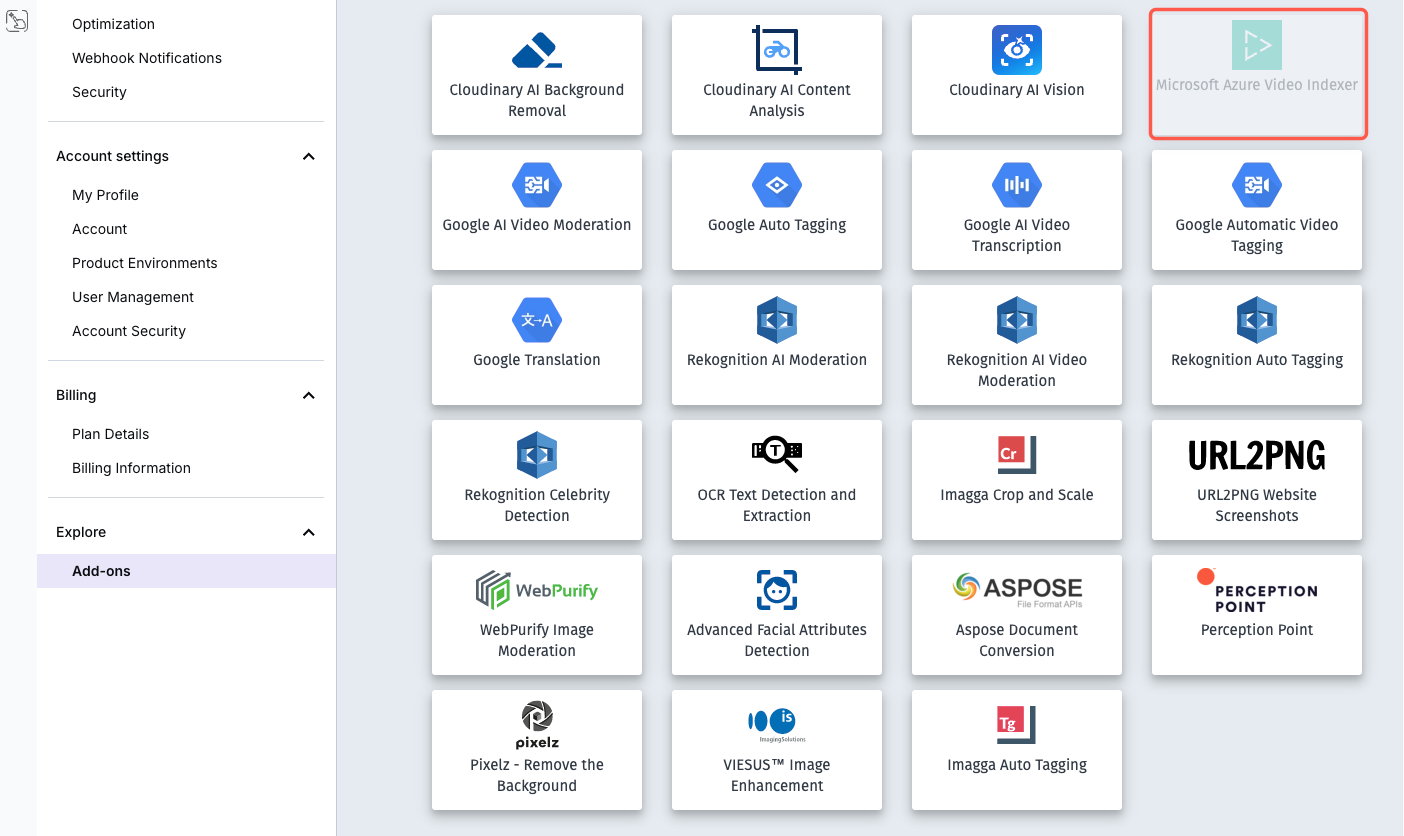Open Billing Information
The image size is (1404, 836).
[x=131, y=468]
